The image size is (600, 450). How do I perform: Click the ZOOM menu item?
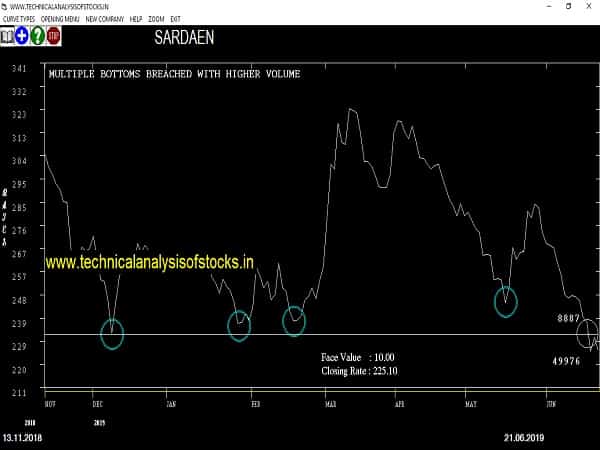(x=158, y=19)
